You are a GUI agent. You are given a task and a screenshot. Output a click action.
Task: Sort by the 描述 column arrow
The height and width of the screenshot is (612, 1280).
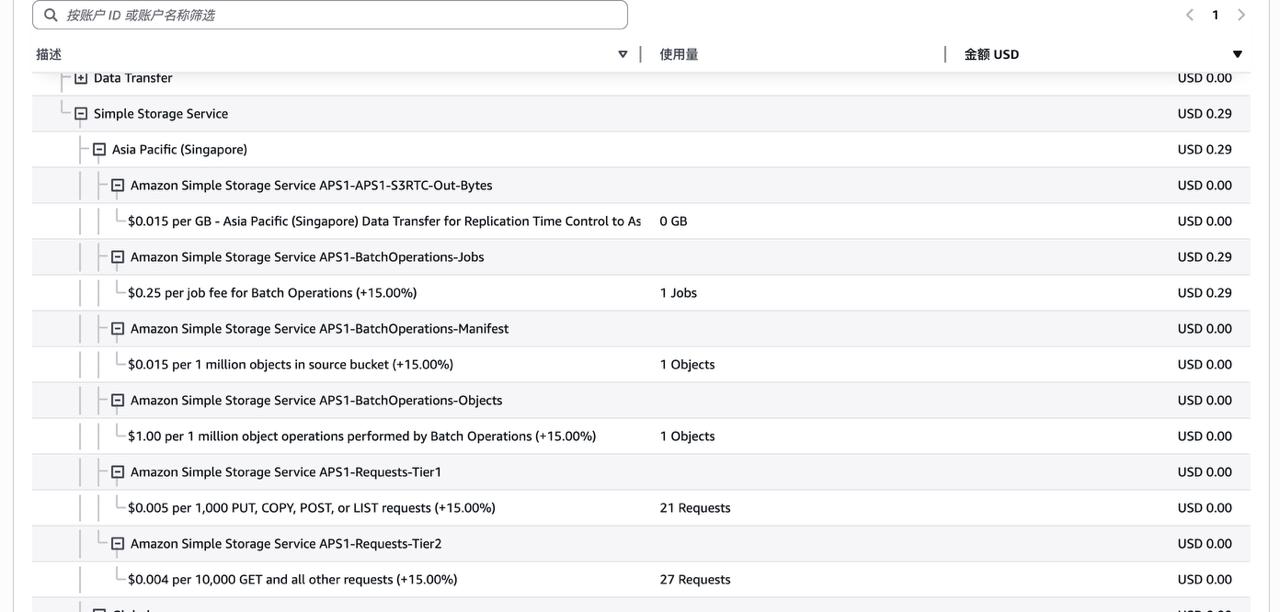tap(623, 54)
